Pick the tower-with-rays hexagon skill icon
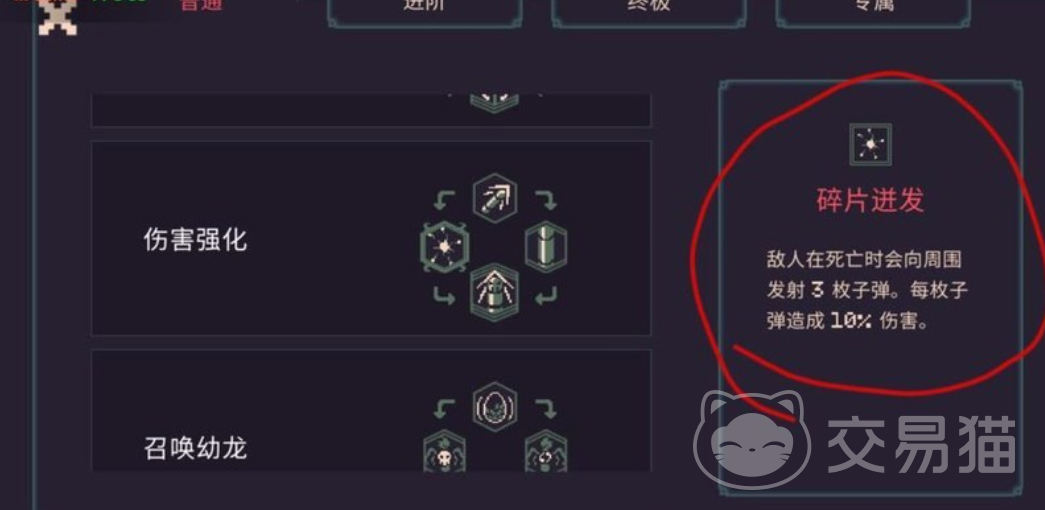The height and width of the screenshot is (510, 1045). pyautogui.click(x=495, y=293)
